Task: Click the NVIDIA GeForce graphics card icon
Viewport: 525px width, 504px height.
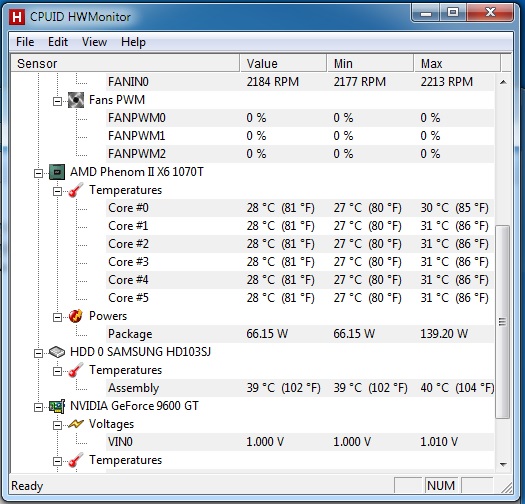Action: tap(57, 406)
